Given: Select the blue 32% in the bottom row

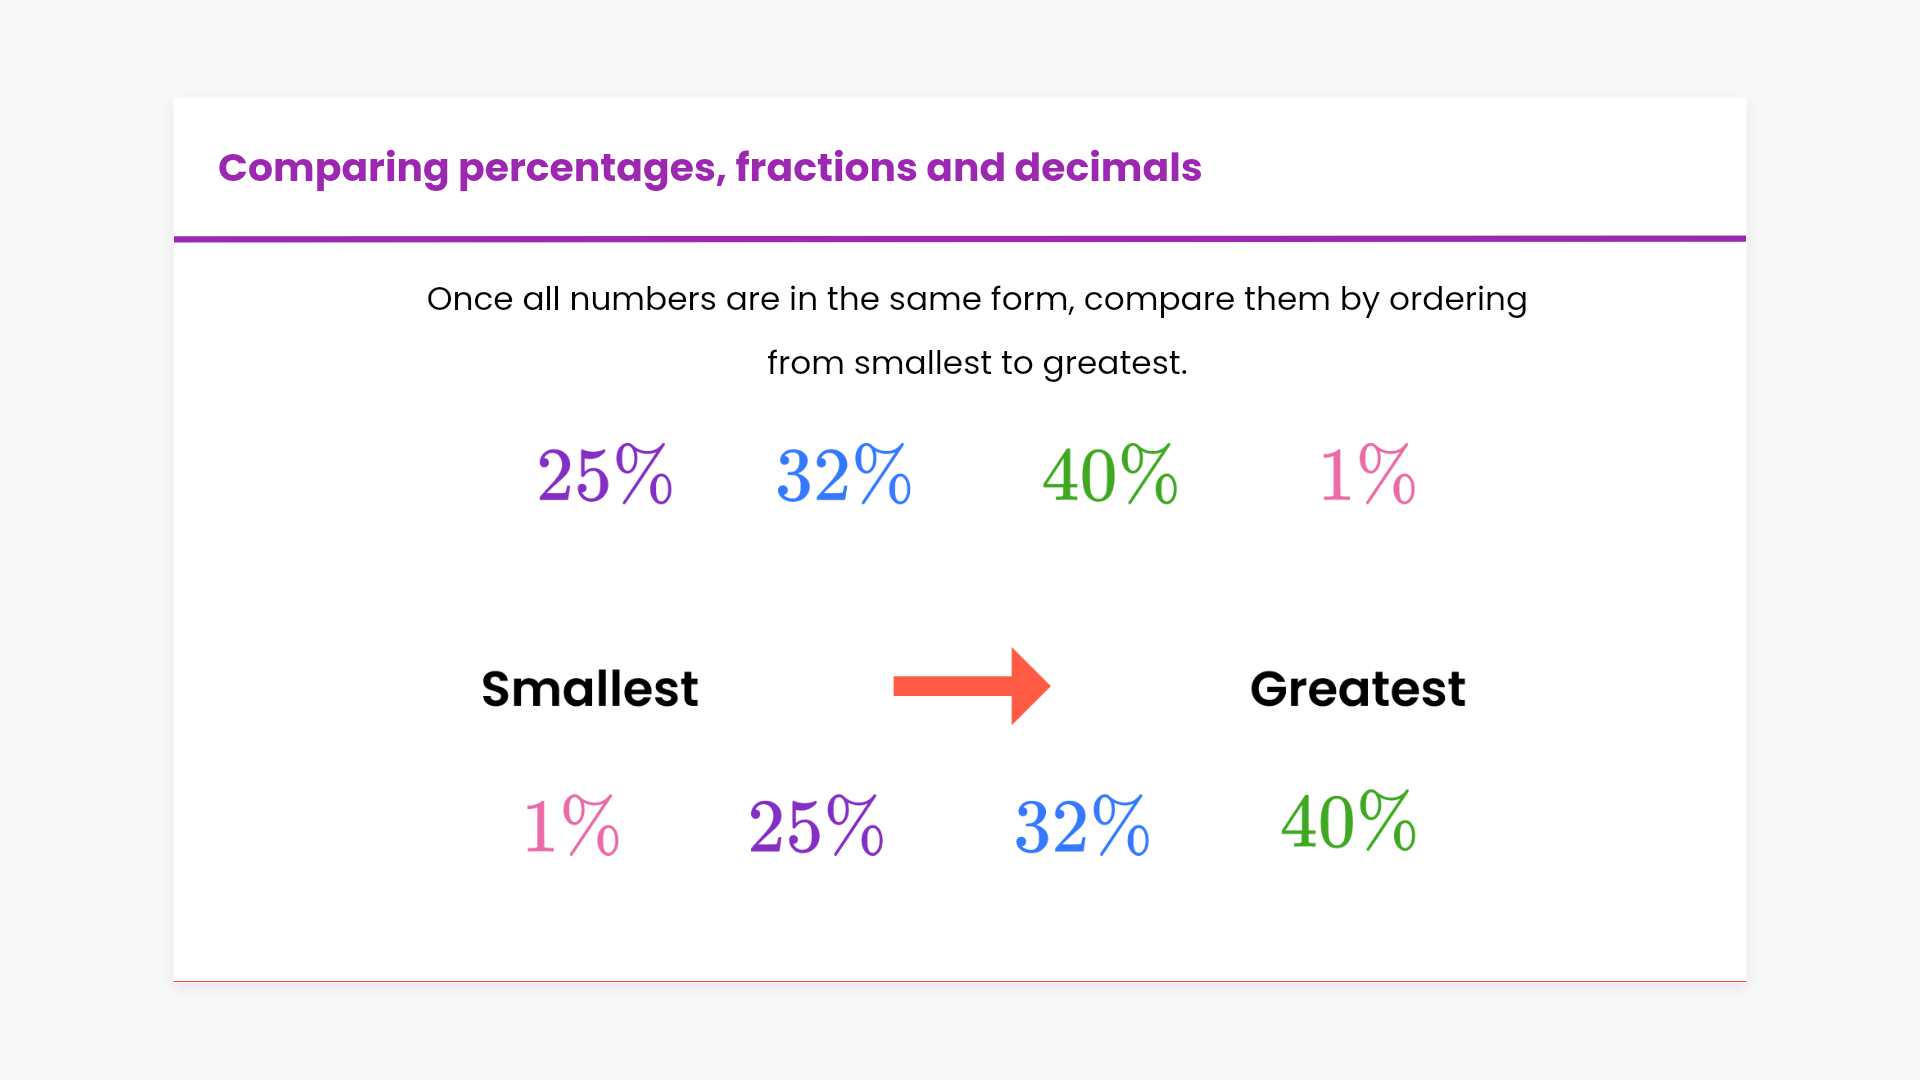Looking at the screenshot, I should coord(1082,826).
